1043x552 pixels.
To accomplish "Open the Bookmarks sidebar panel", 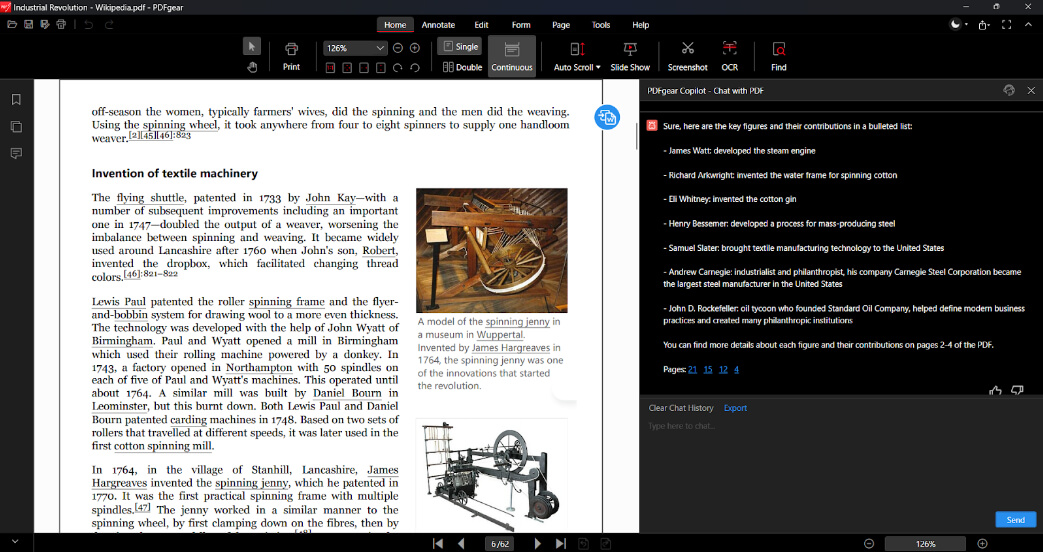I will [16, 99].
